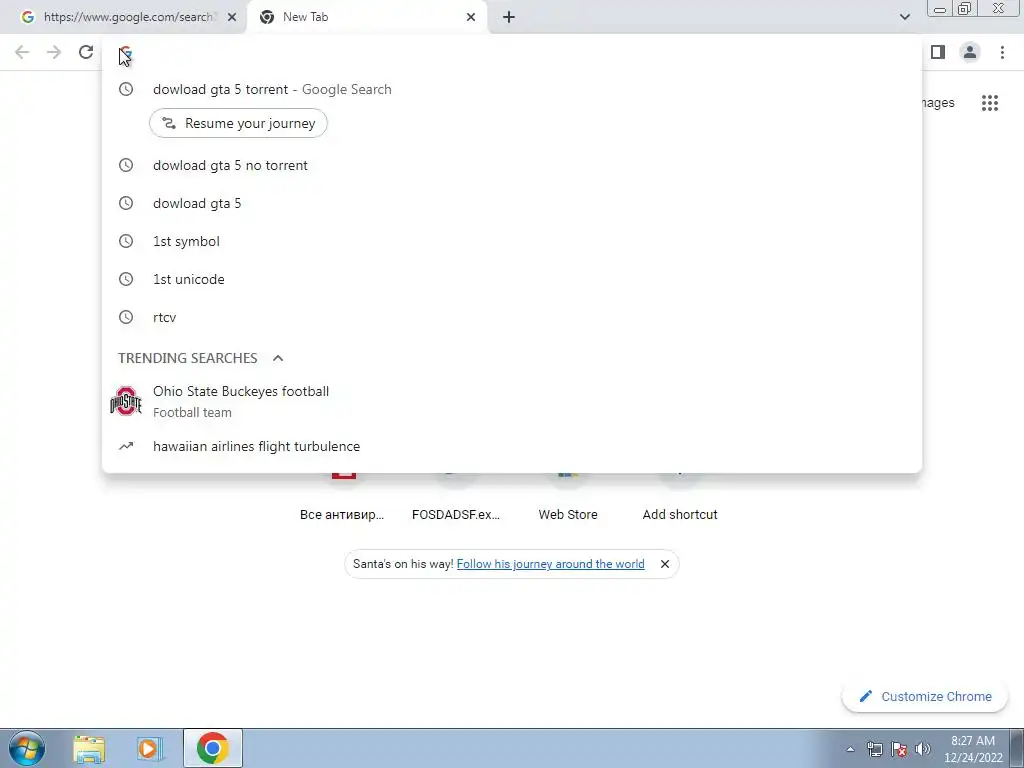The width and height of the screenshot is (1024, 768).
Task: Switch to the google.com/search tab
Action: [123, 17]
